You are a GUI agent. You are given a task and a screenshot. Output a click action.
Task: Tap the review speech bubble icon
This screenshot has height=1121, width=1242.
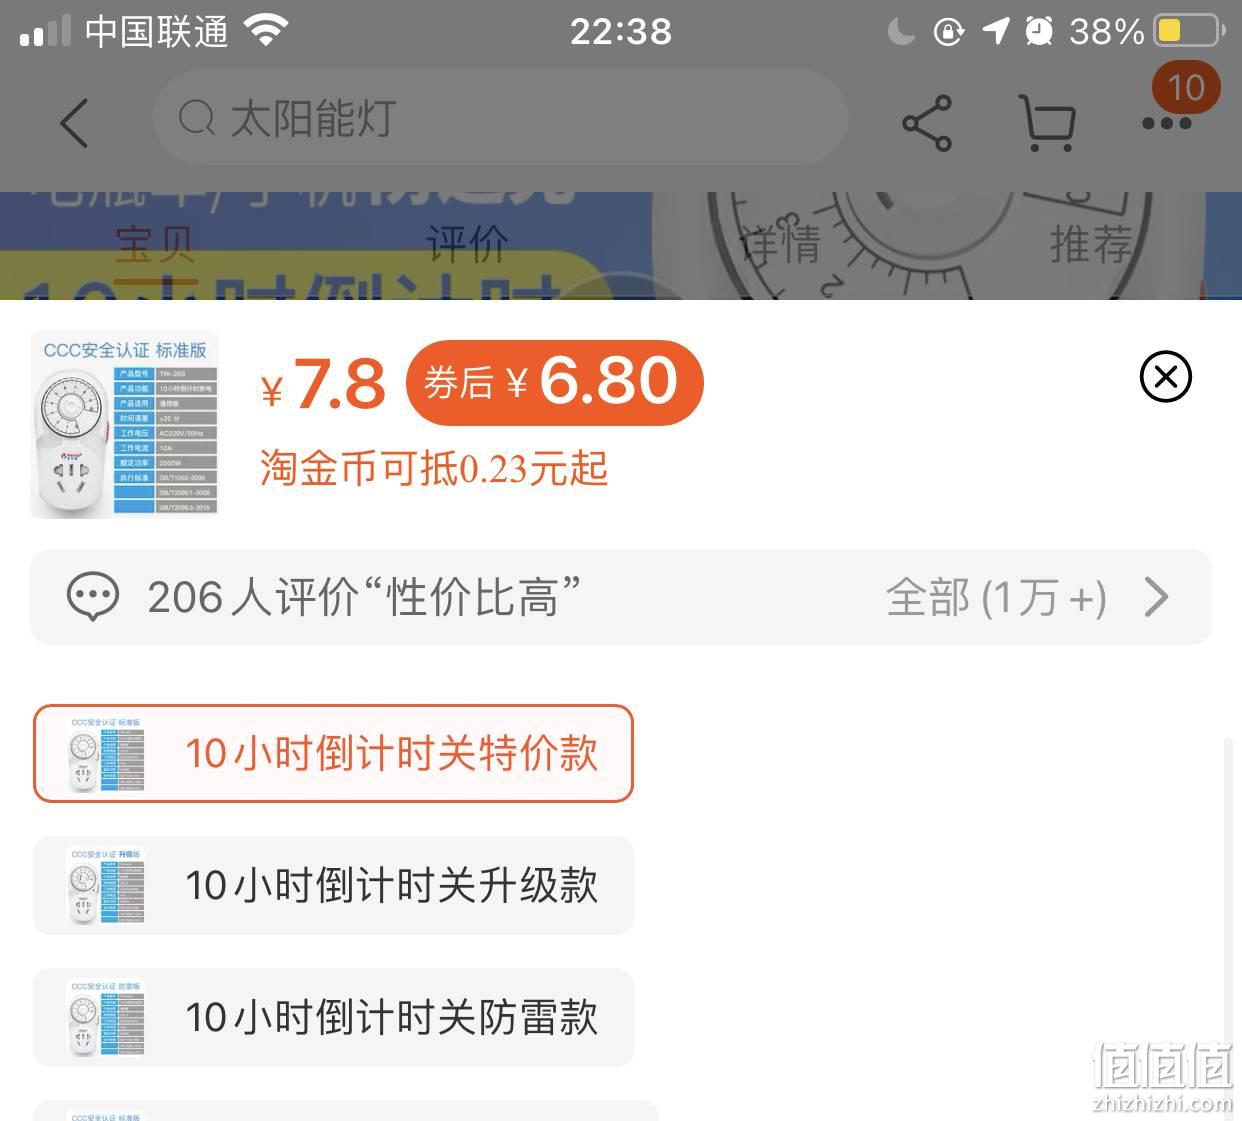tap(92, 597)
